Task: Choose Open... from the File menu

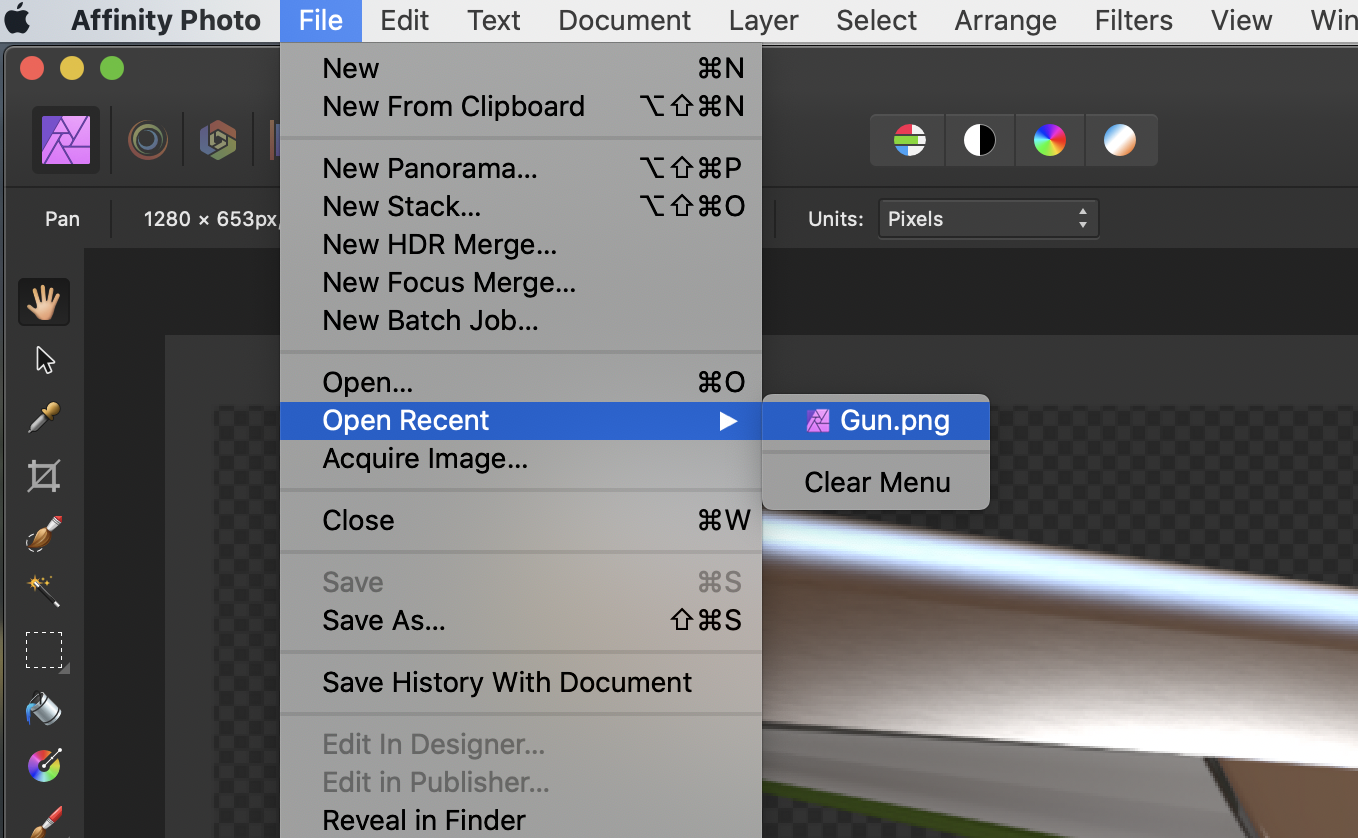Action: [x=521, y=382]
